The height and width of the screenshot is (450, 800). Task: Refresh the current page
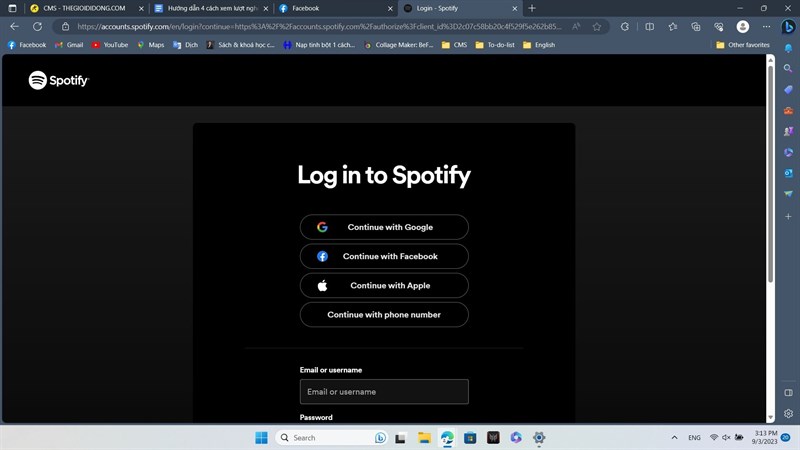pos(37,27)
